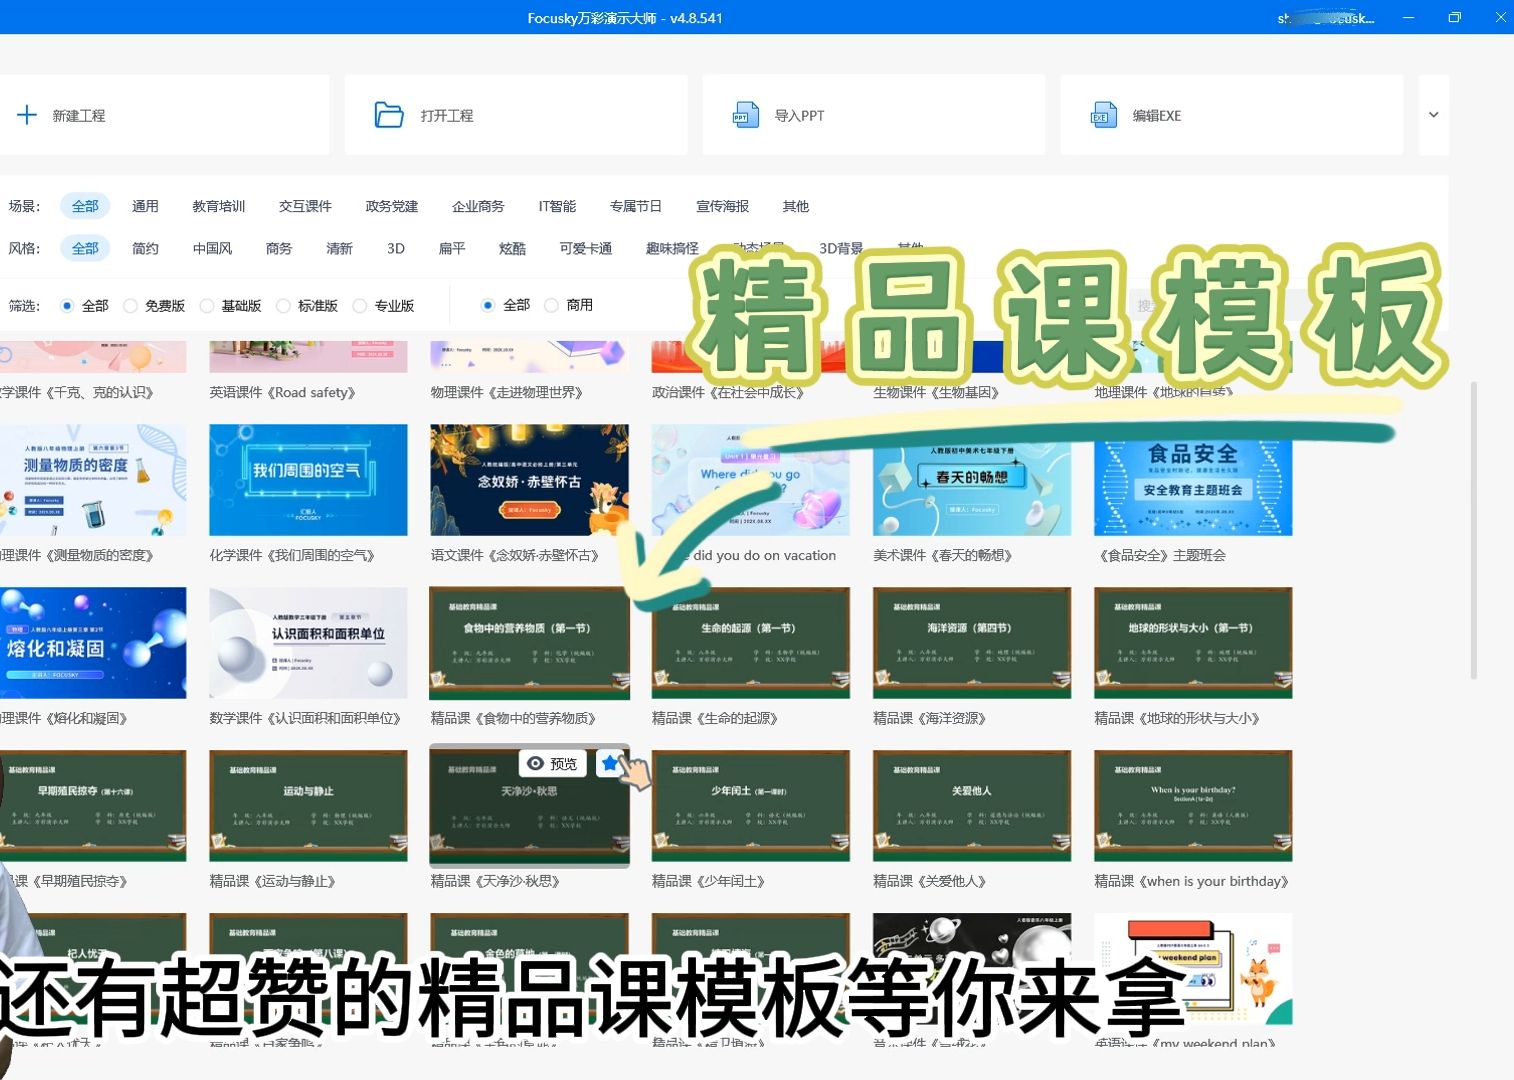This screenshot has width=1514, height=1080.
Task: Open the When is your birthday template thumbnail
Action: click(1193, 806)
